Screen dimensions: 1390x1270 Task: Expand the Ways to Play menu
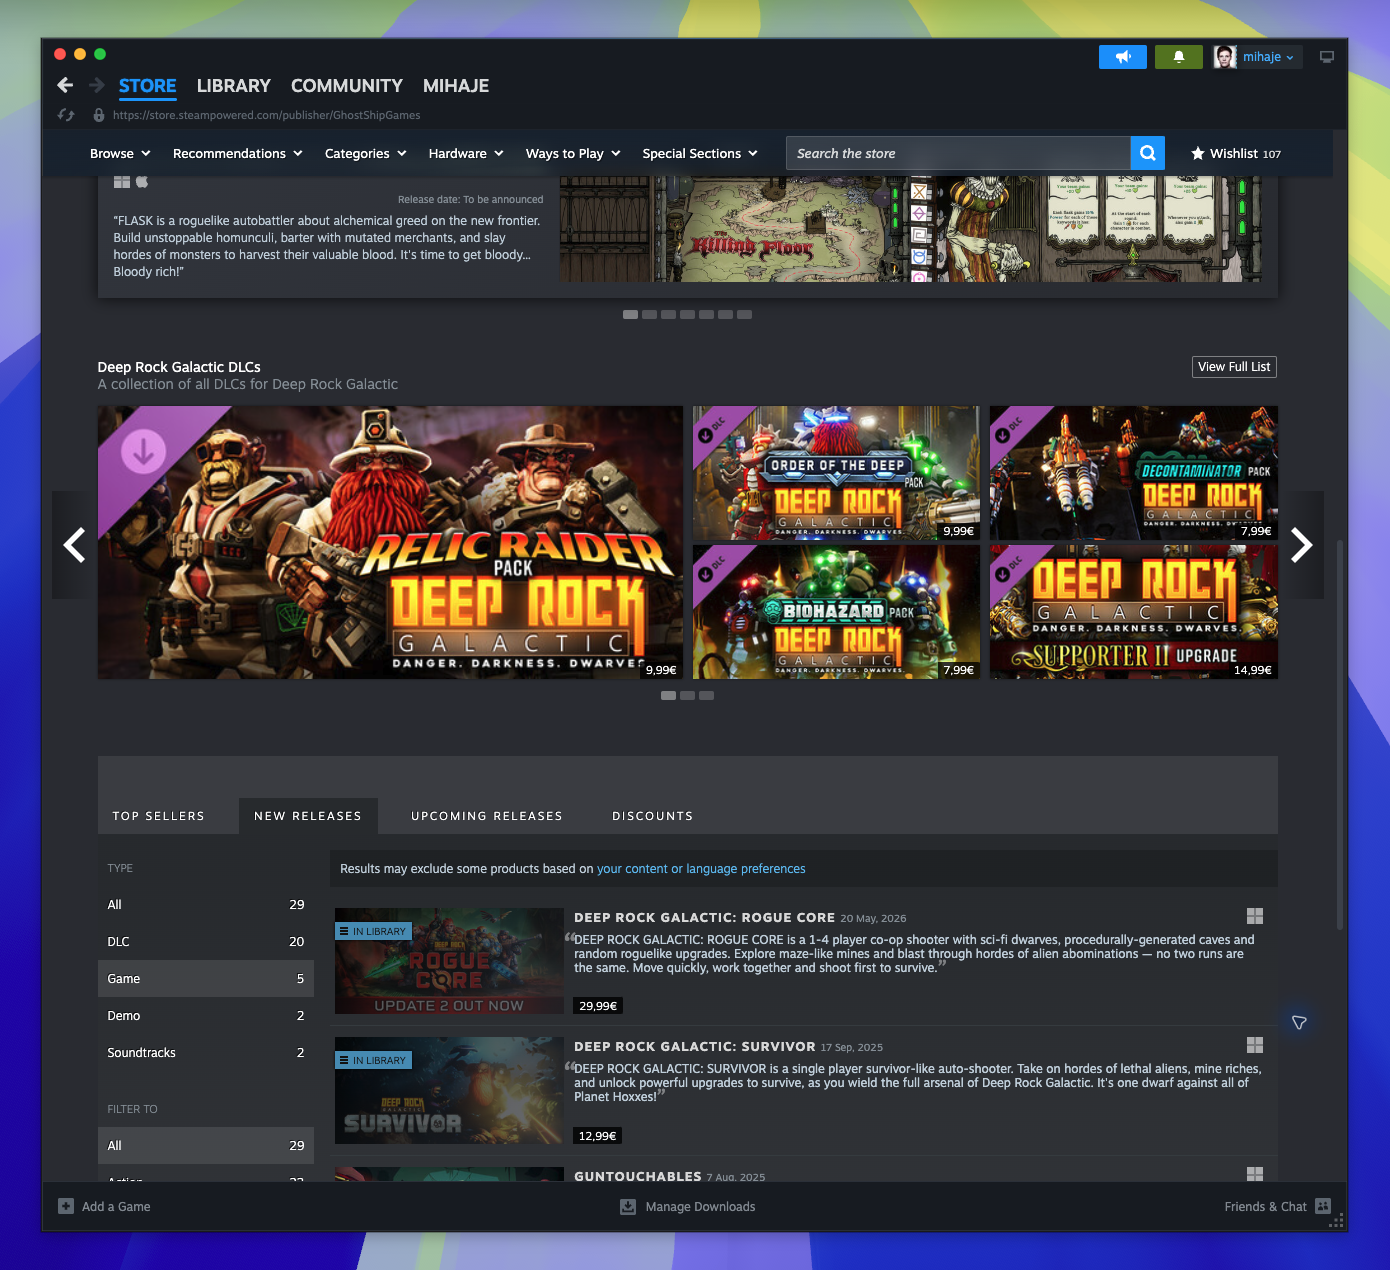click(x=573, y=153)
